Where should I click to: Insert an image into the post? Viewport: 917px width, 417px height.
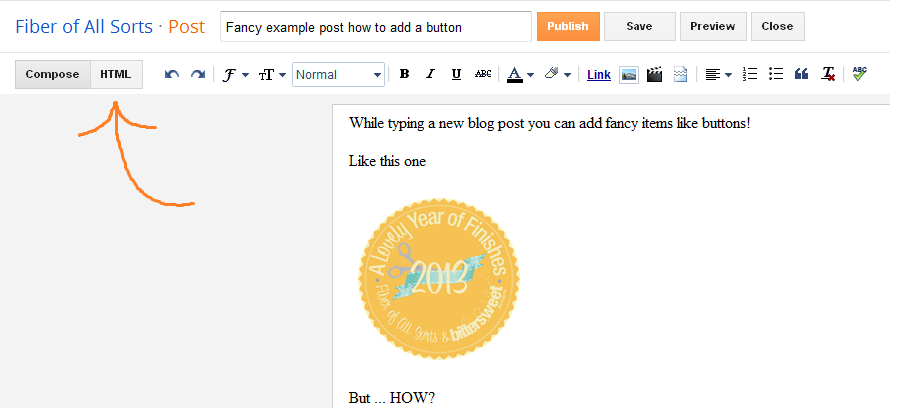tap(629, 75)
